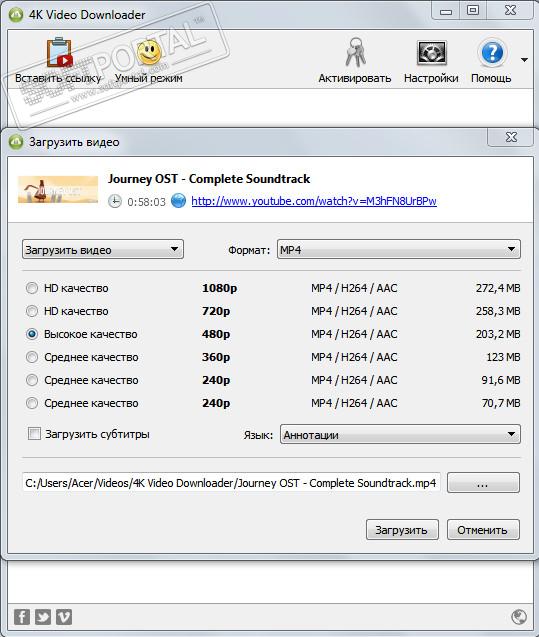Click the 203,2 MB size value
The height and width of the screenshot is (637, 539).
point(498,334)
